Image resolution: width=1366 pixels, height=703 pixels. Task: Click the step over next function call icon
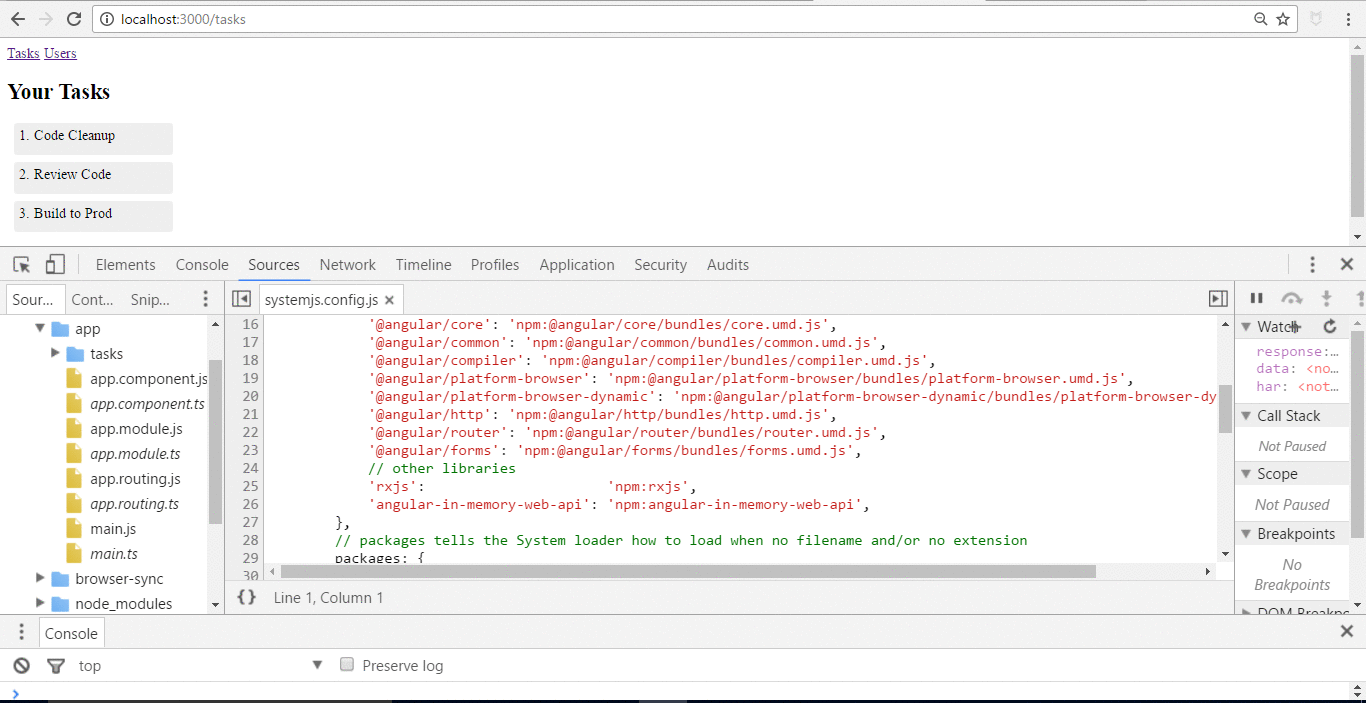coord(1292,297)
